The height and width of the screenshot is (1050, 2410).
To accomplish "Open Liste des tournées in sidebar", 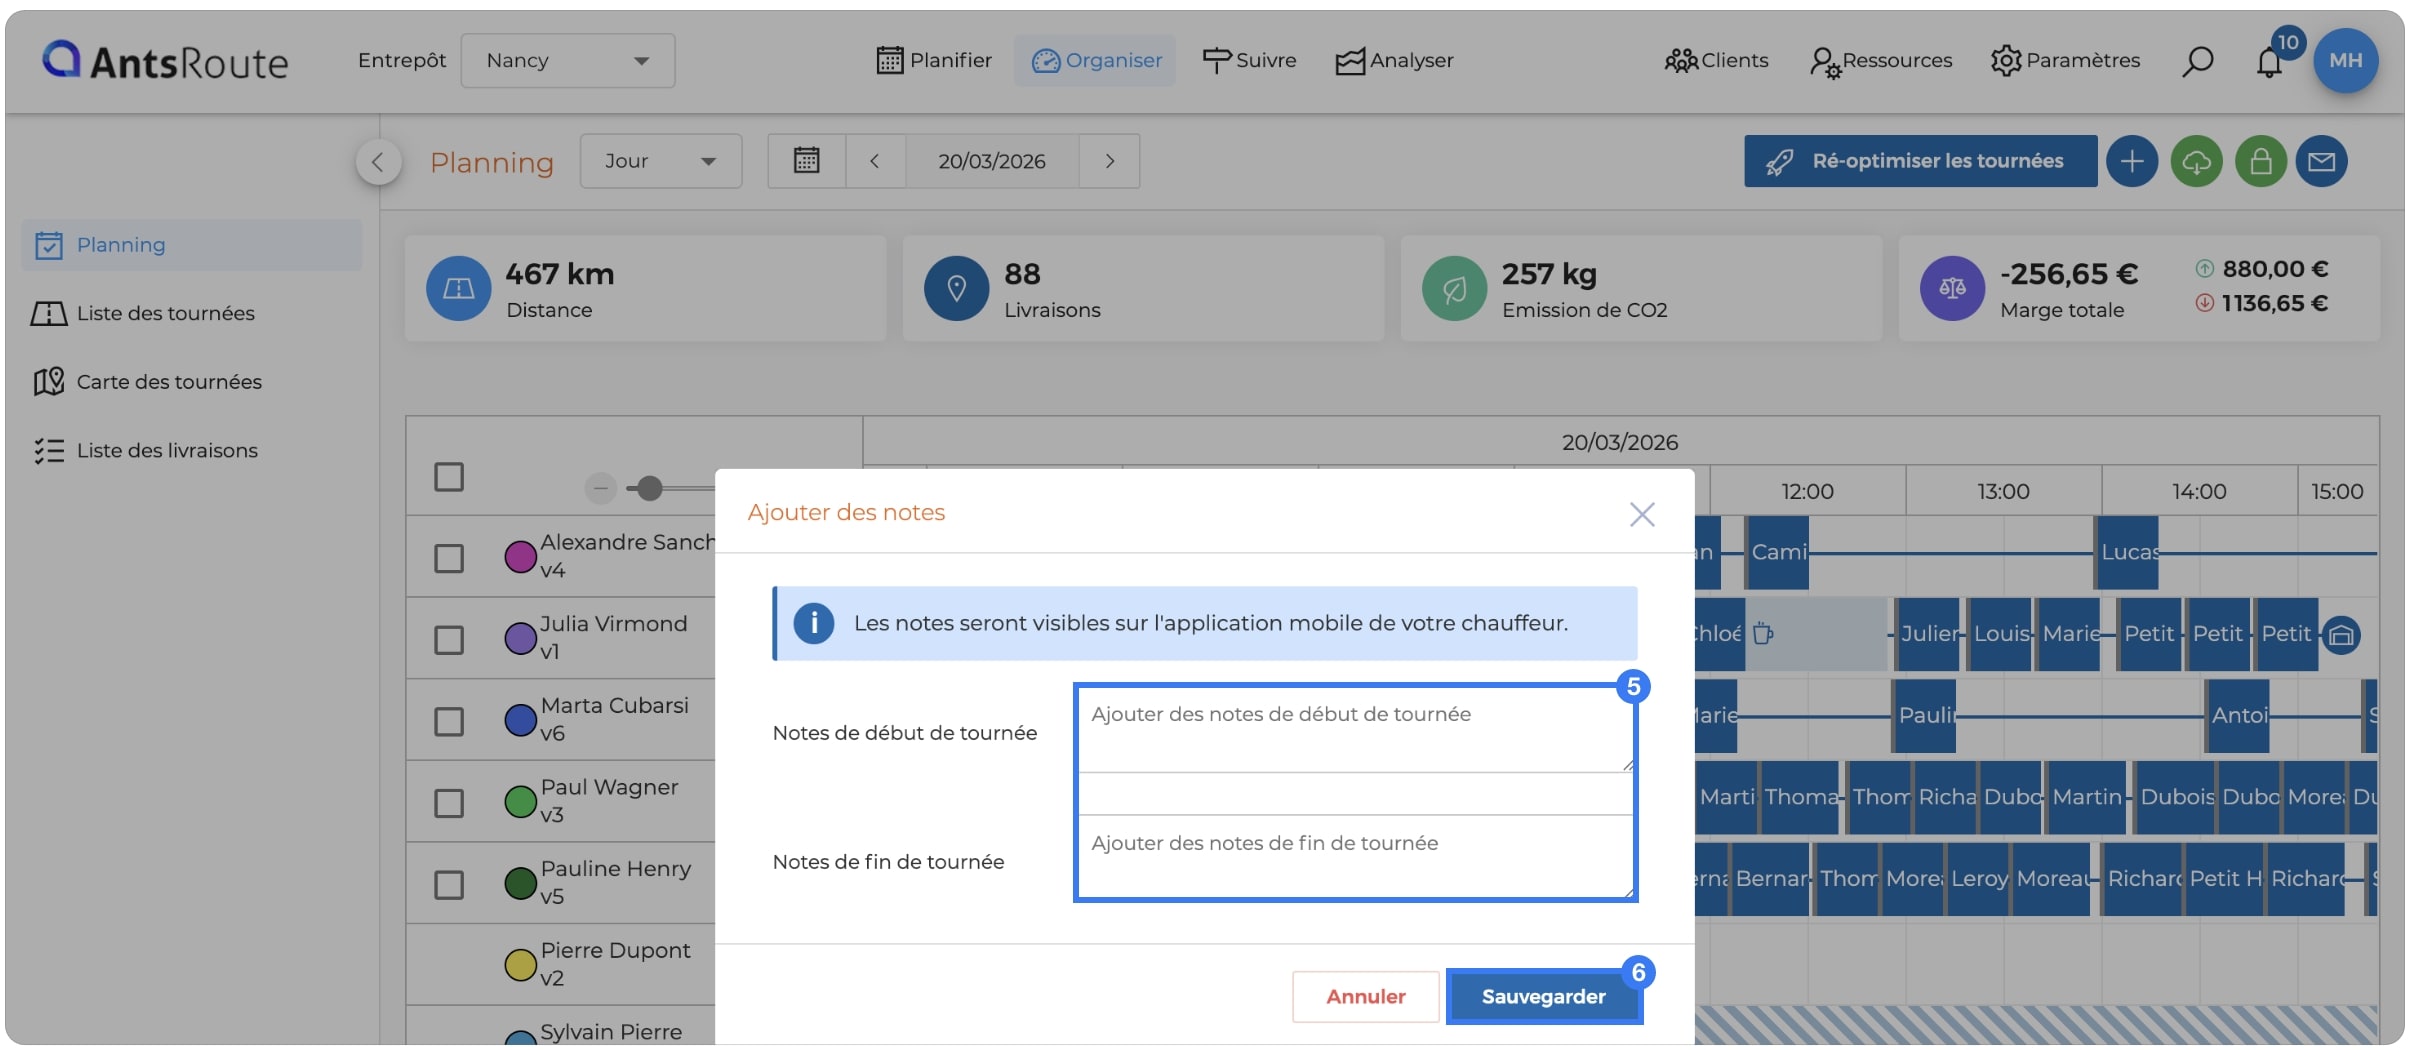I will [166, 313].
